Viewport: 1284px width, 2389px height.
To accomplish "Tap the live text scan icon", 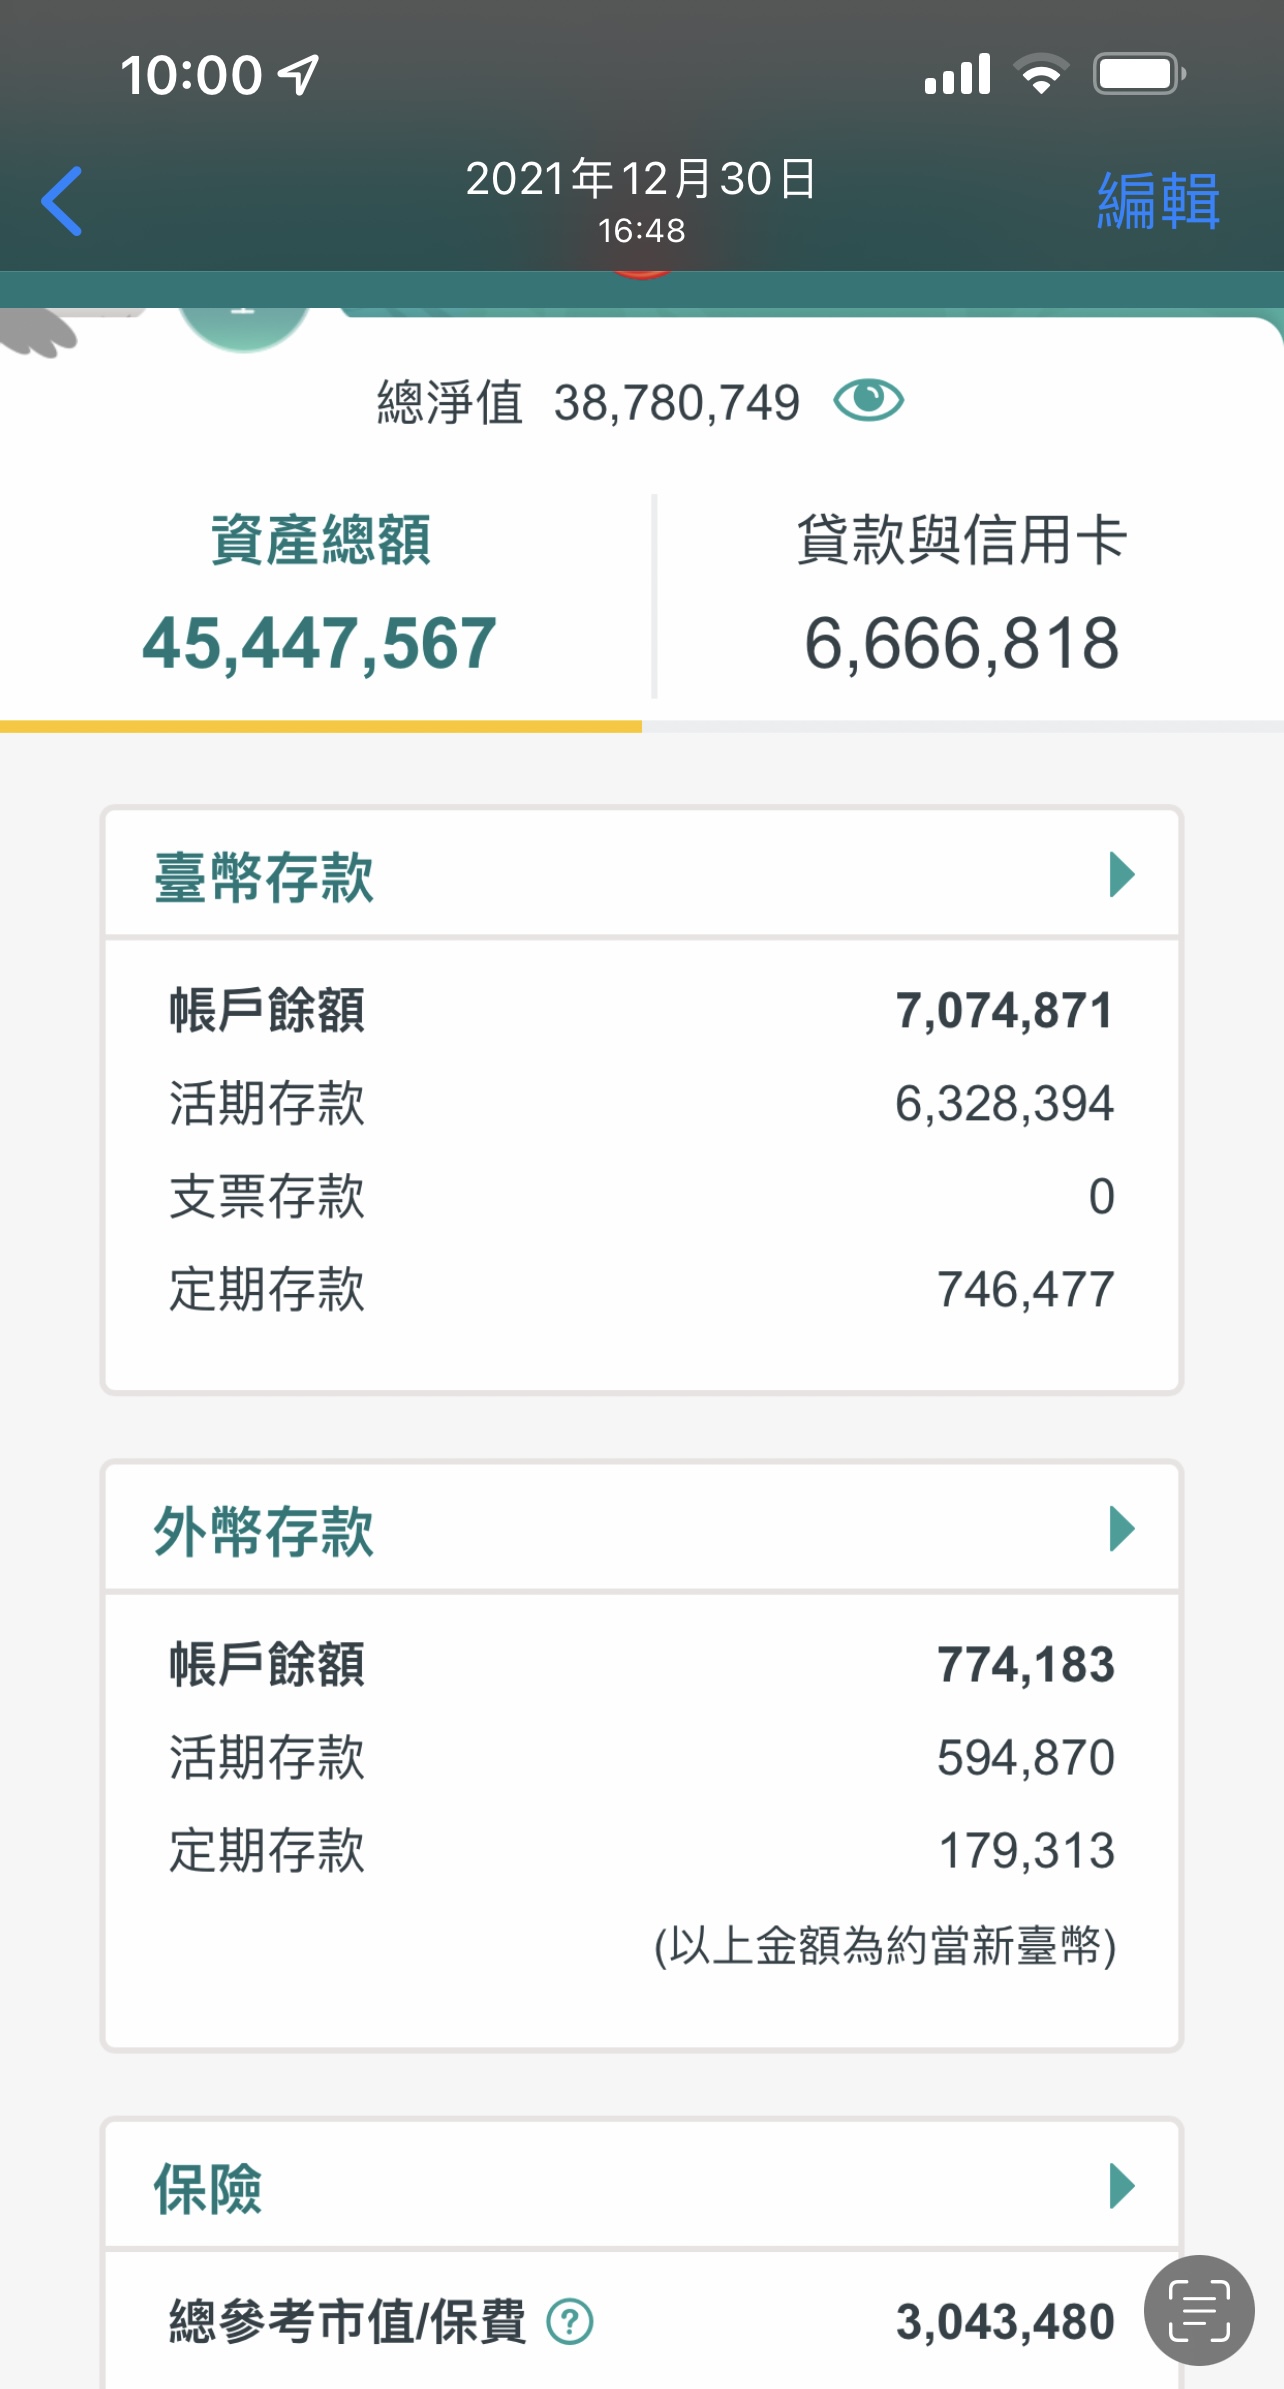I will pos(1199,2310).
